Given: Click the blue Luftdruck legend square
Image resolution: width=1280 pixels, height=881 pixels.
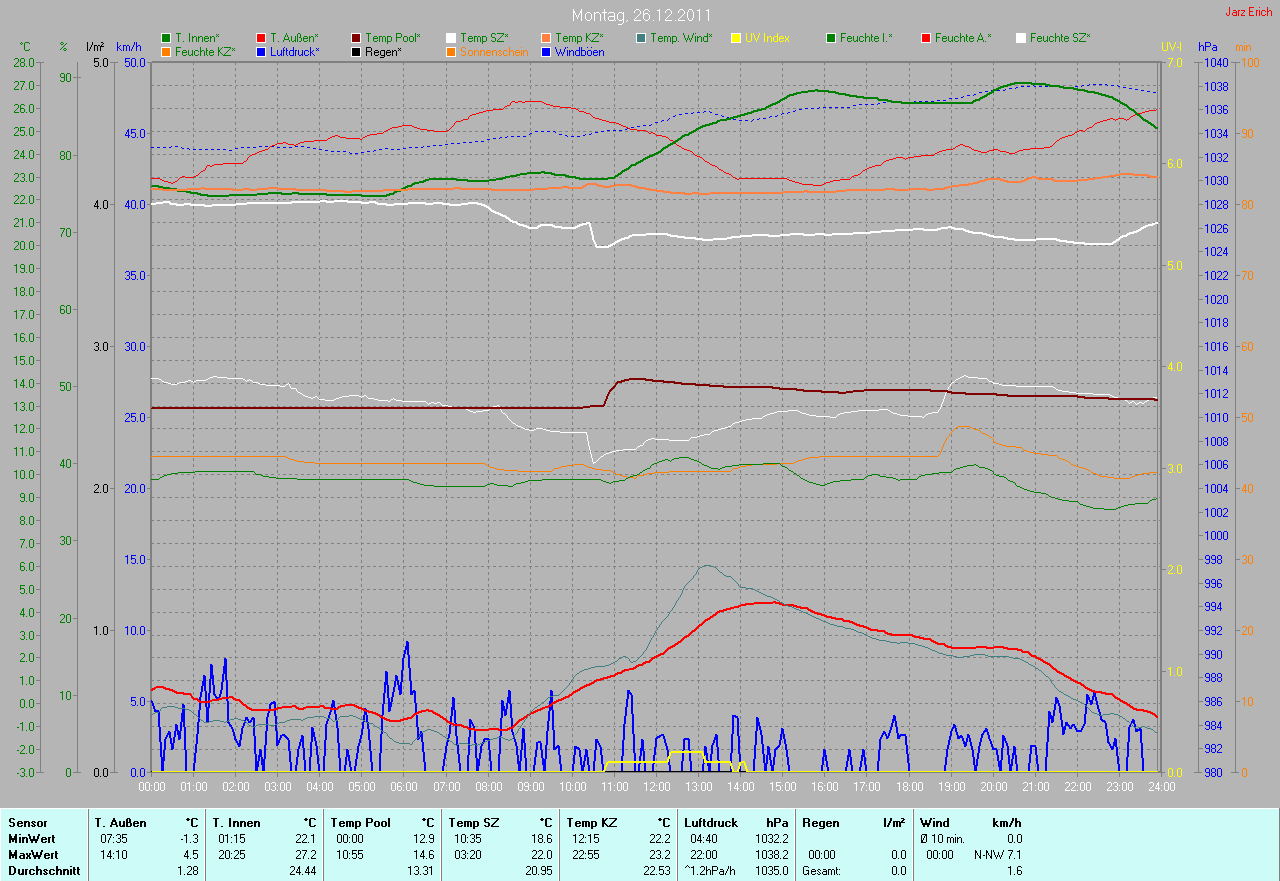Looking at the screenshot, I should (x=261, y=52).
